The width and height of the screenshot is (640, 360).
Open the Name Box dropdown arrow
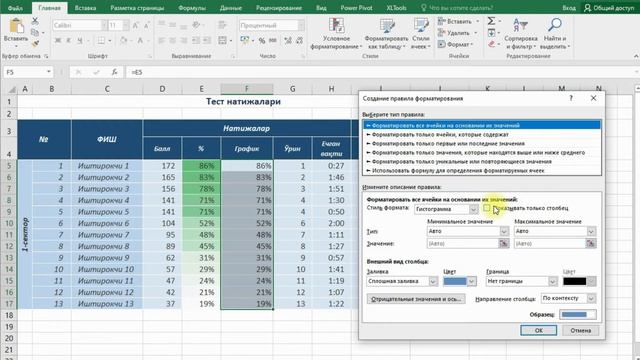click(49, 72)
